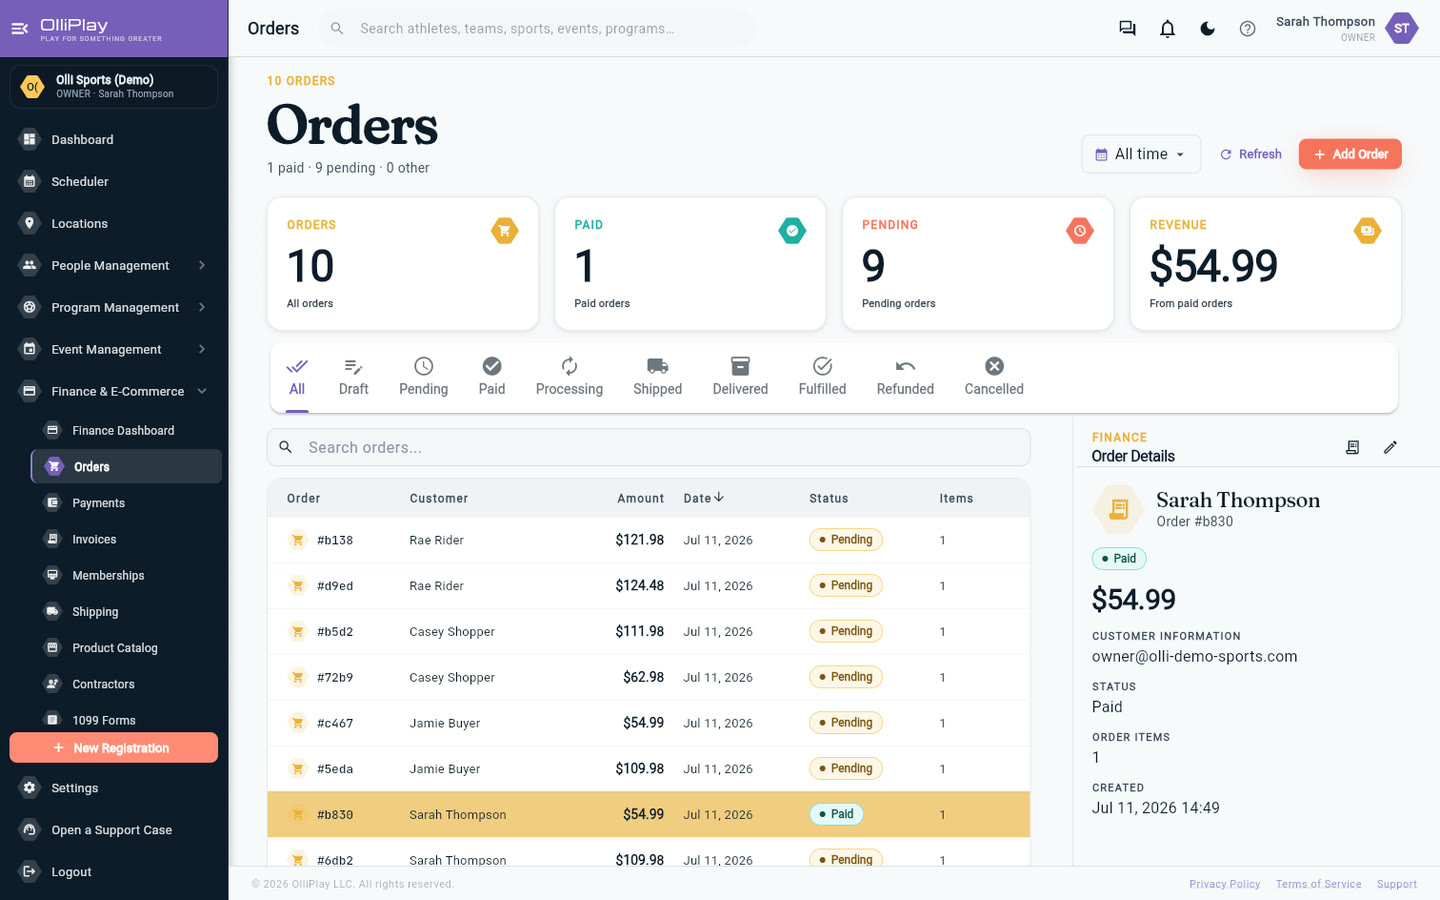The height and width of the screenshot is (900, 1440).
Task: Click the Search orders input field
Action: (648, 447)
